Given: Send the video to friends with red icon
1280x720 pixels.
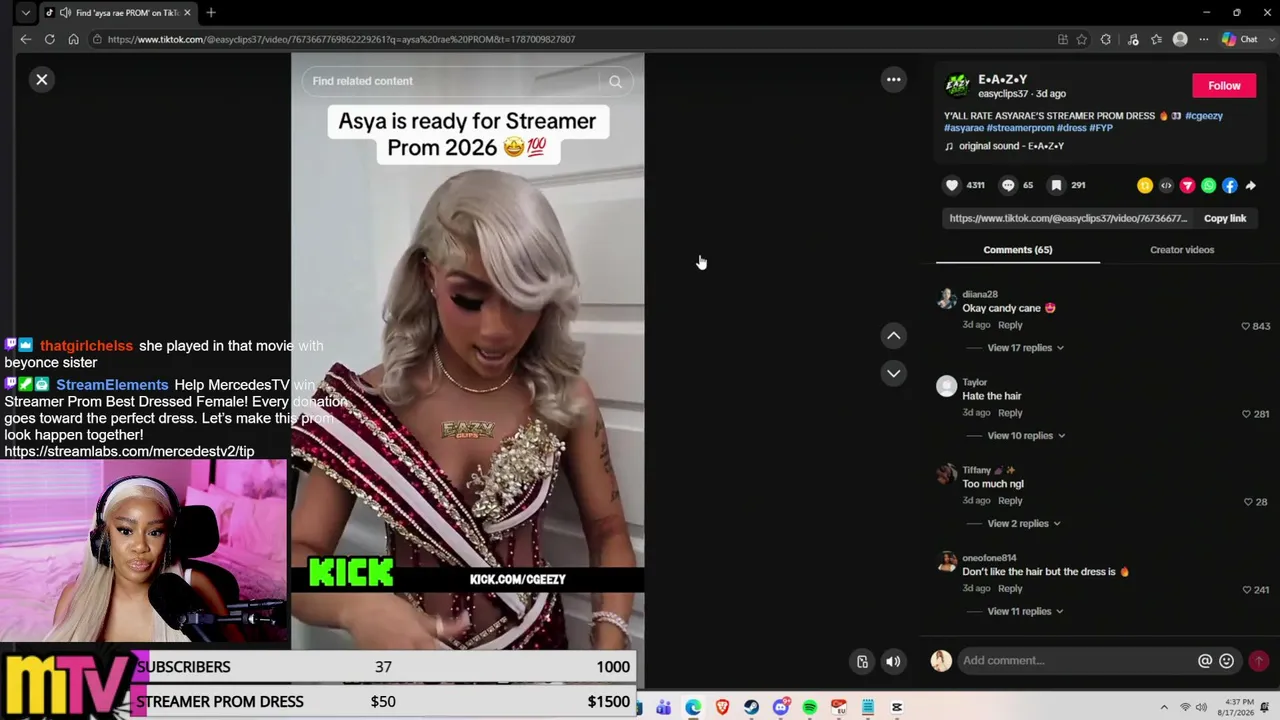Looking at the screenshot, I should point(1187,185).
